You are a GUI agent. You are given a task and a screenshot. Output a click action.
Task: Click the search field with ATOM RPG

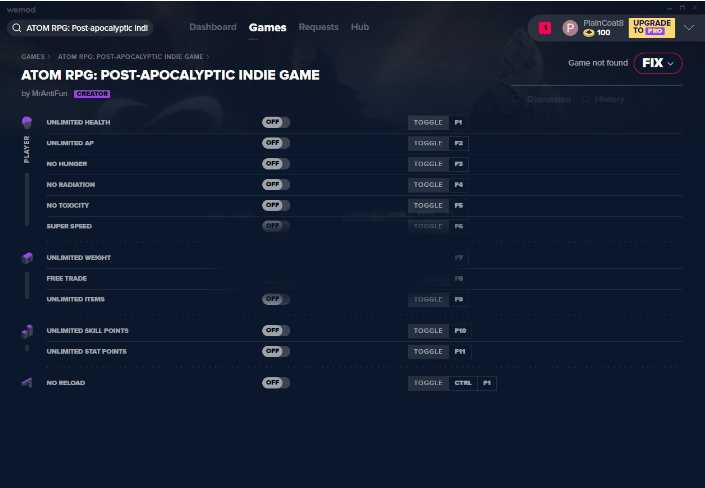80,28
